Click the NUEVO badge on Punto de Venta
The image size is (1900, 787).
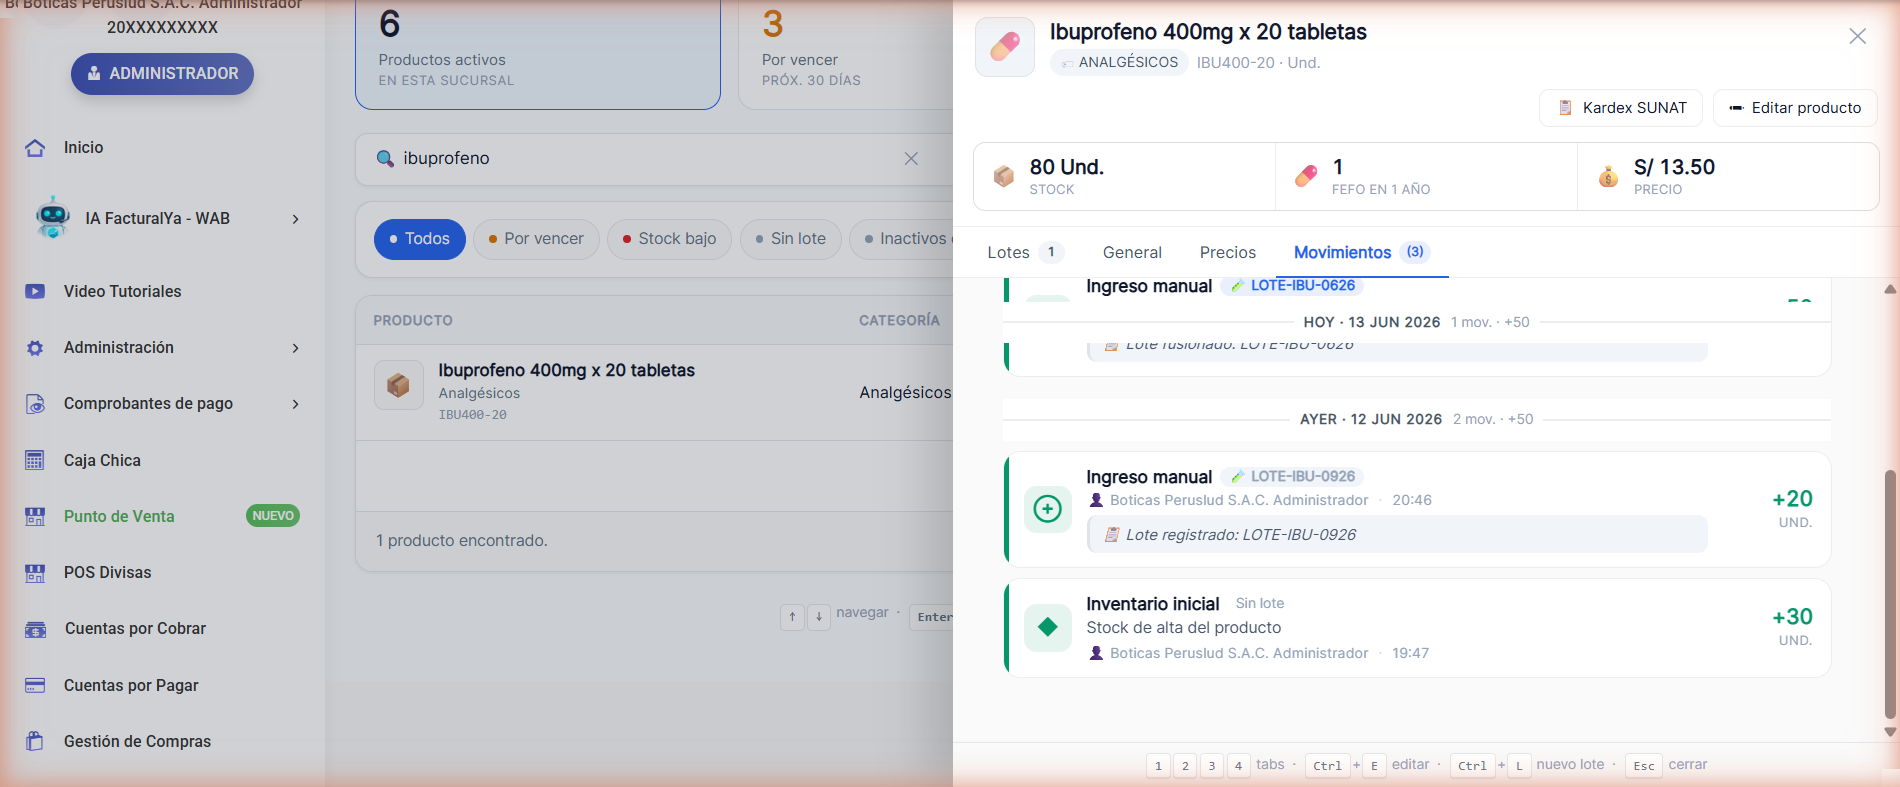(273, 516)
